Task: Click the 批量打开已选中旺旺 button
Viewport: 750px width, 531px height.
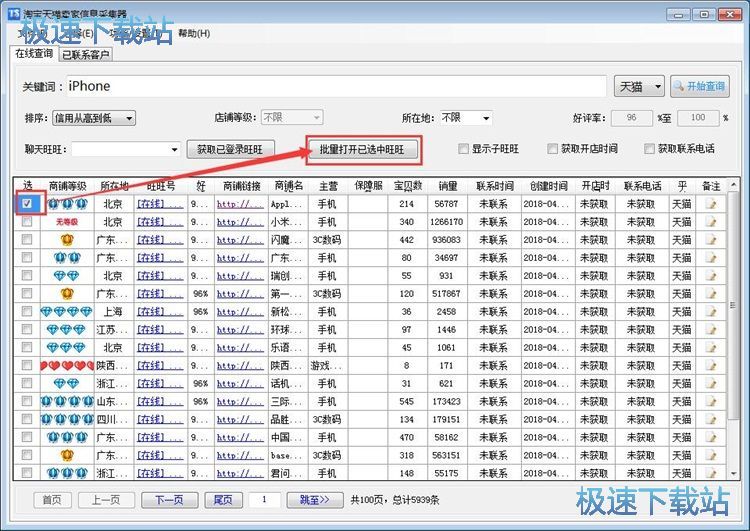Action: tap(363, 149)
